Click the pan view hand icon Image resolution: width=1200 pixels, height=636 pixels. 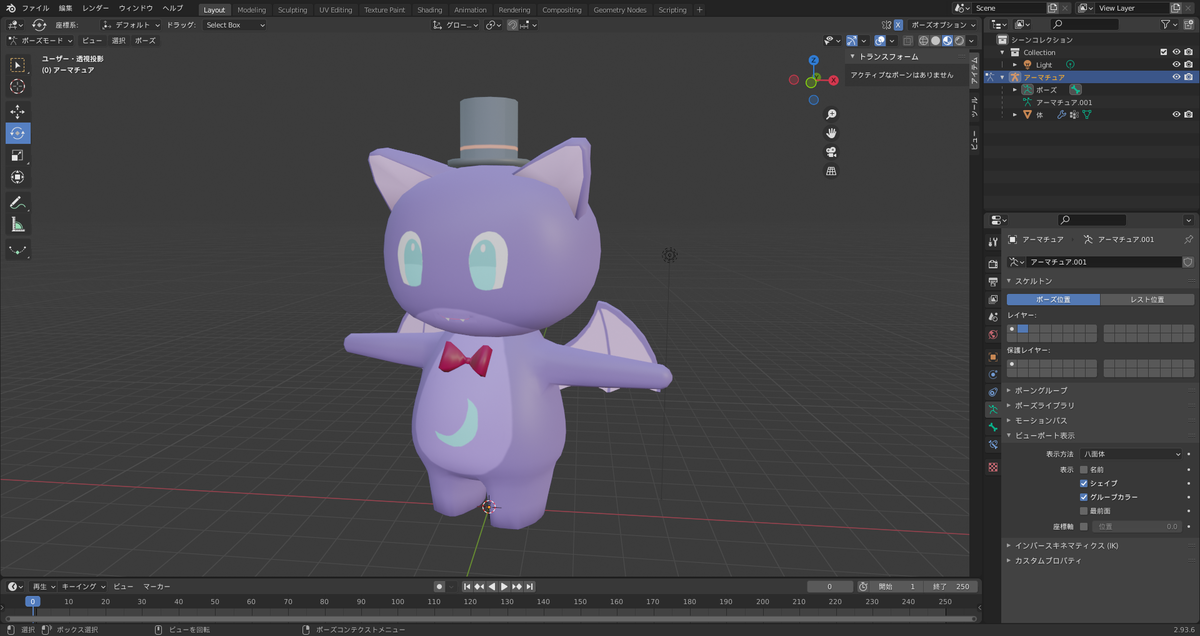(x=831, y=133)
